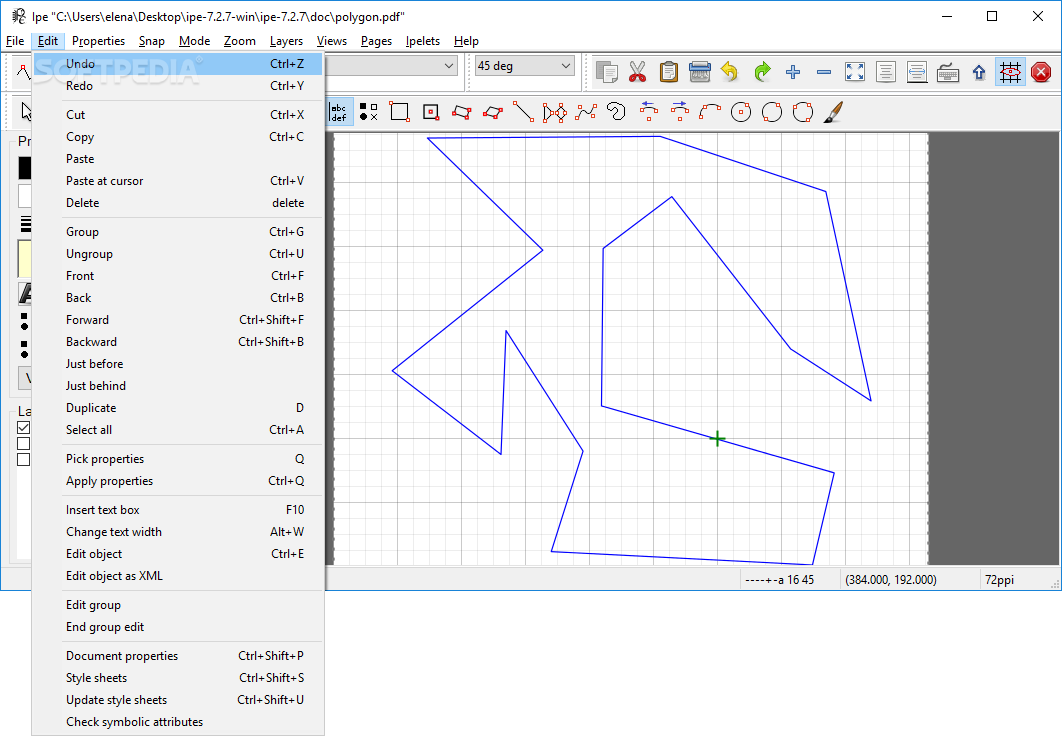Click Paste at cursor menu entry
Image resolution: width=1062 pixels, height=736 pixels.
coord(177,181)
